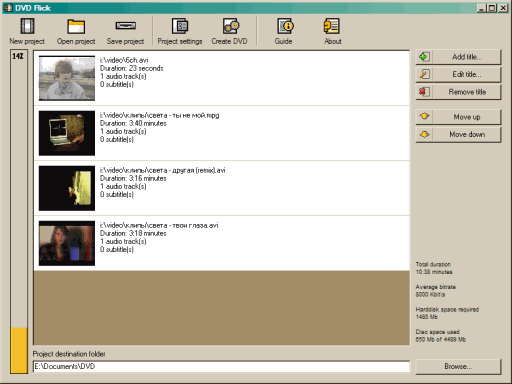
Task: Click 'Duration: 3:40 minutes' text
Action: 133,123
